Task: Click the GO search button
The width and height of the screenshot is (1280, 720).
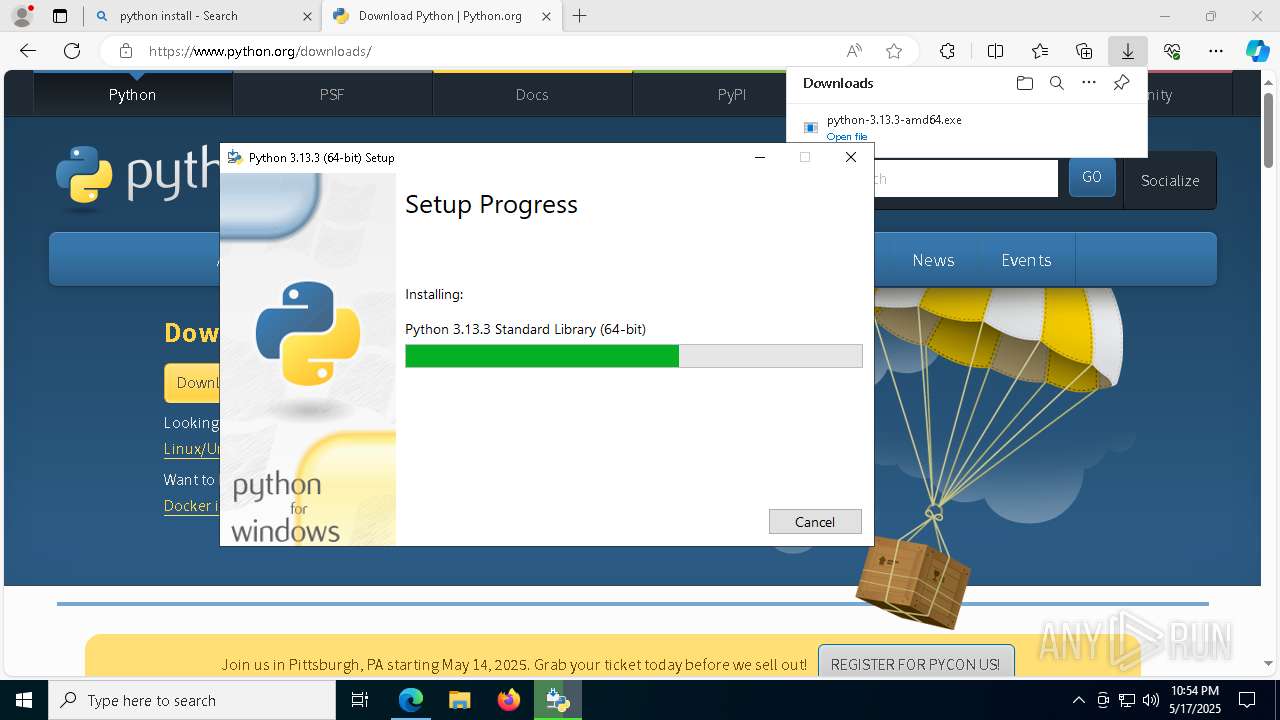Action: [1092, 177]
